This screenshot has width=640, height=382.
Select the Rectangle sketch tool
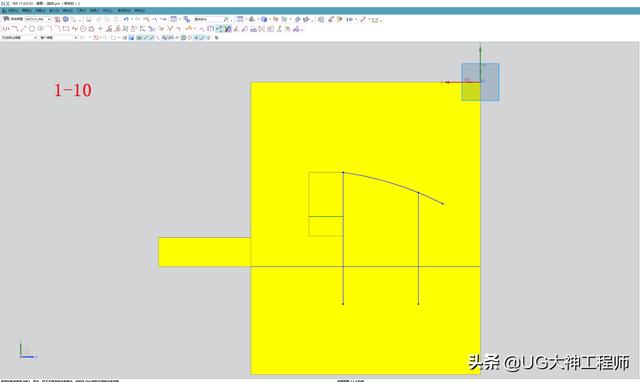coord(66,29)
